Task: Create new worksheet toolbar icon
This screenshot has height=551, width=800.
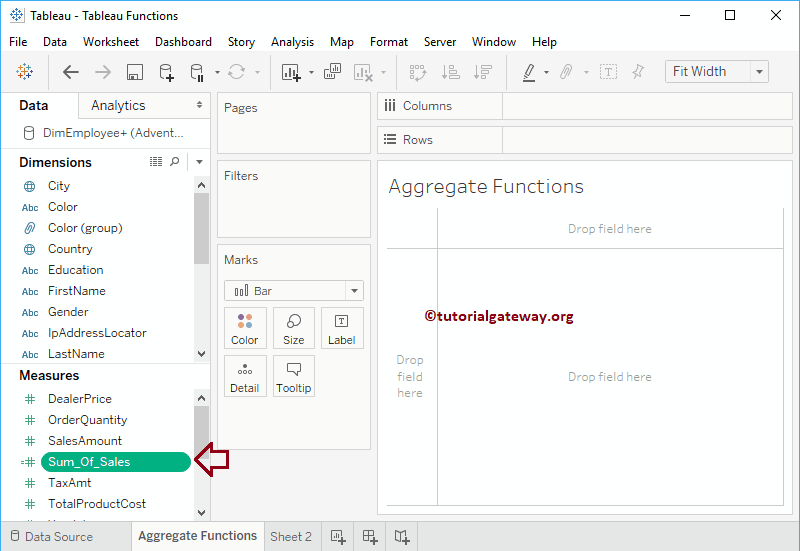Action: (x=291, y=72)
